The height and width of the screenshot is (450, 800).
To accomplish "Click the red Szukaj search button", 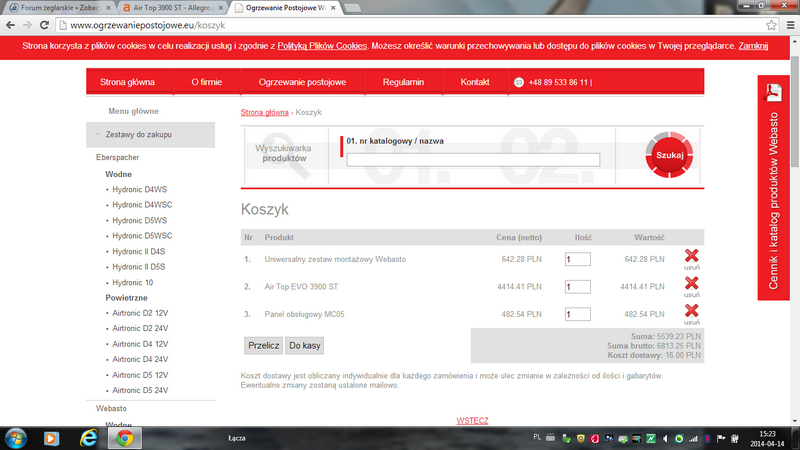I will pyautogui.click(x=669, y=155).
